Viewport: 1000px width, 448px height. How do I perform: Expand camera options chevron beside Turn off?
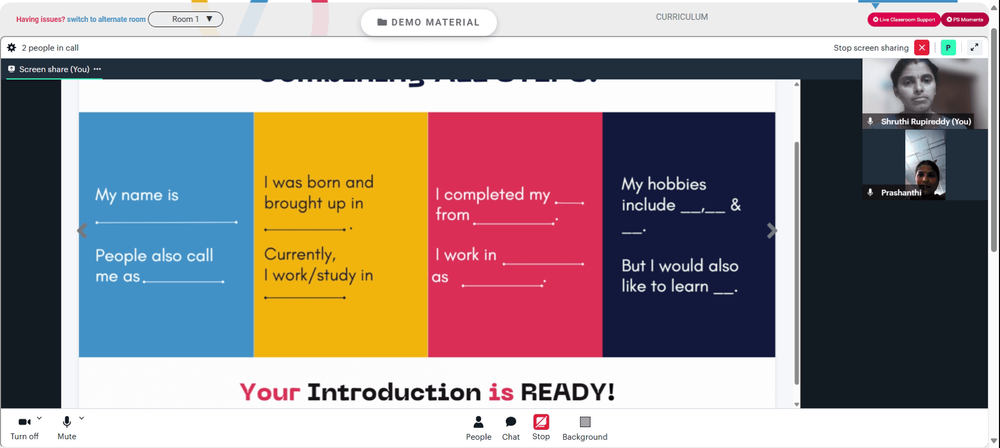coord(40,419)
